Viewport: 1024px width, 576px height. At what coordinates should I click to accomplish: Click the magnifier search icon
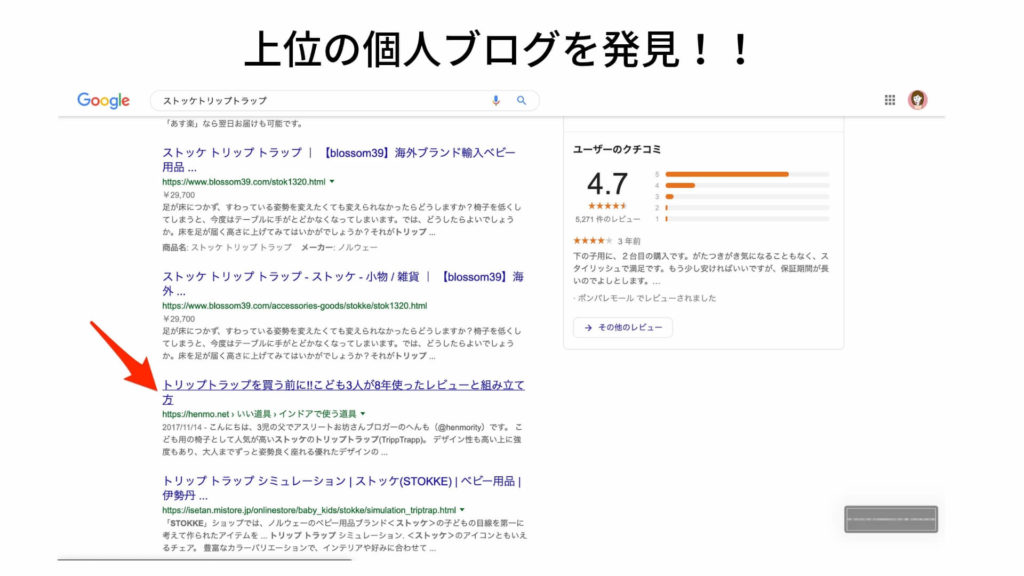(521, 101)
